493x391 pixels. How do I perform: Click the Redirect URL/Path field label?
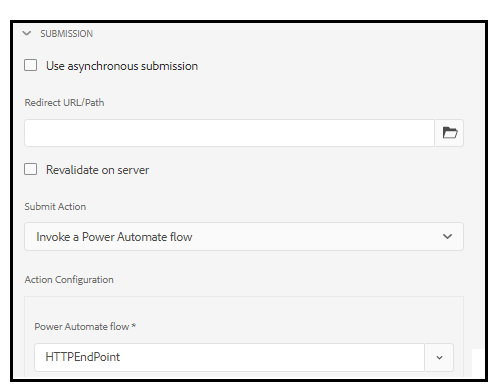64,102
